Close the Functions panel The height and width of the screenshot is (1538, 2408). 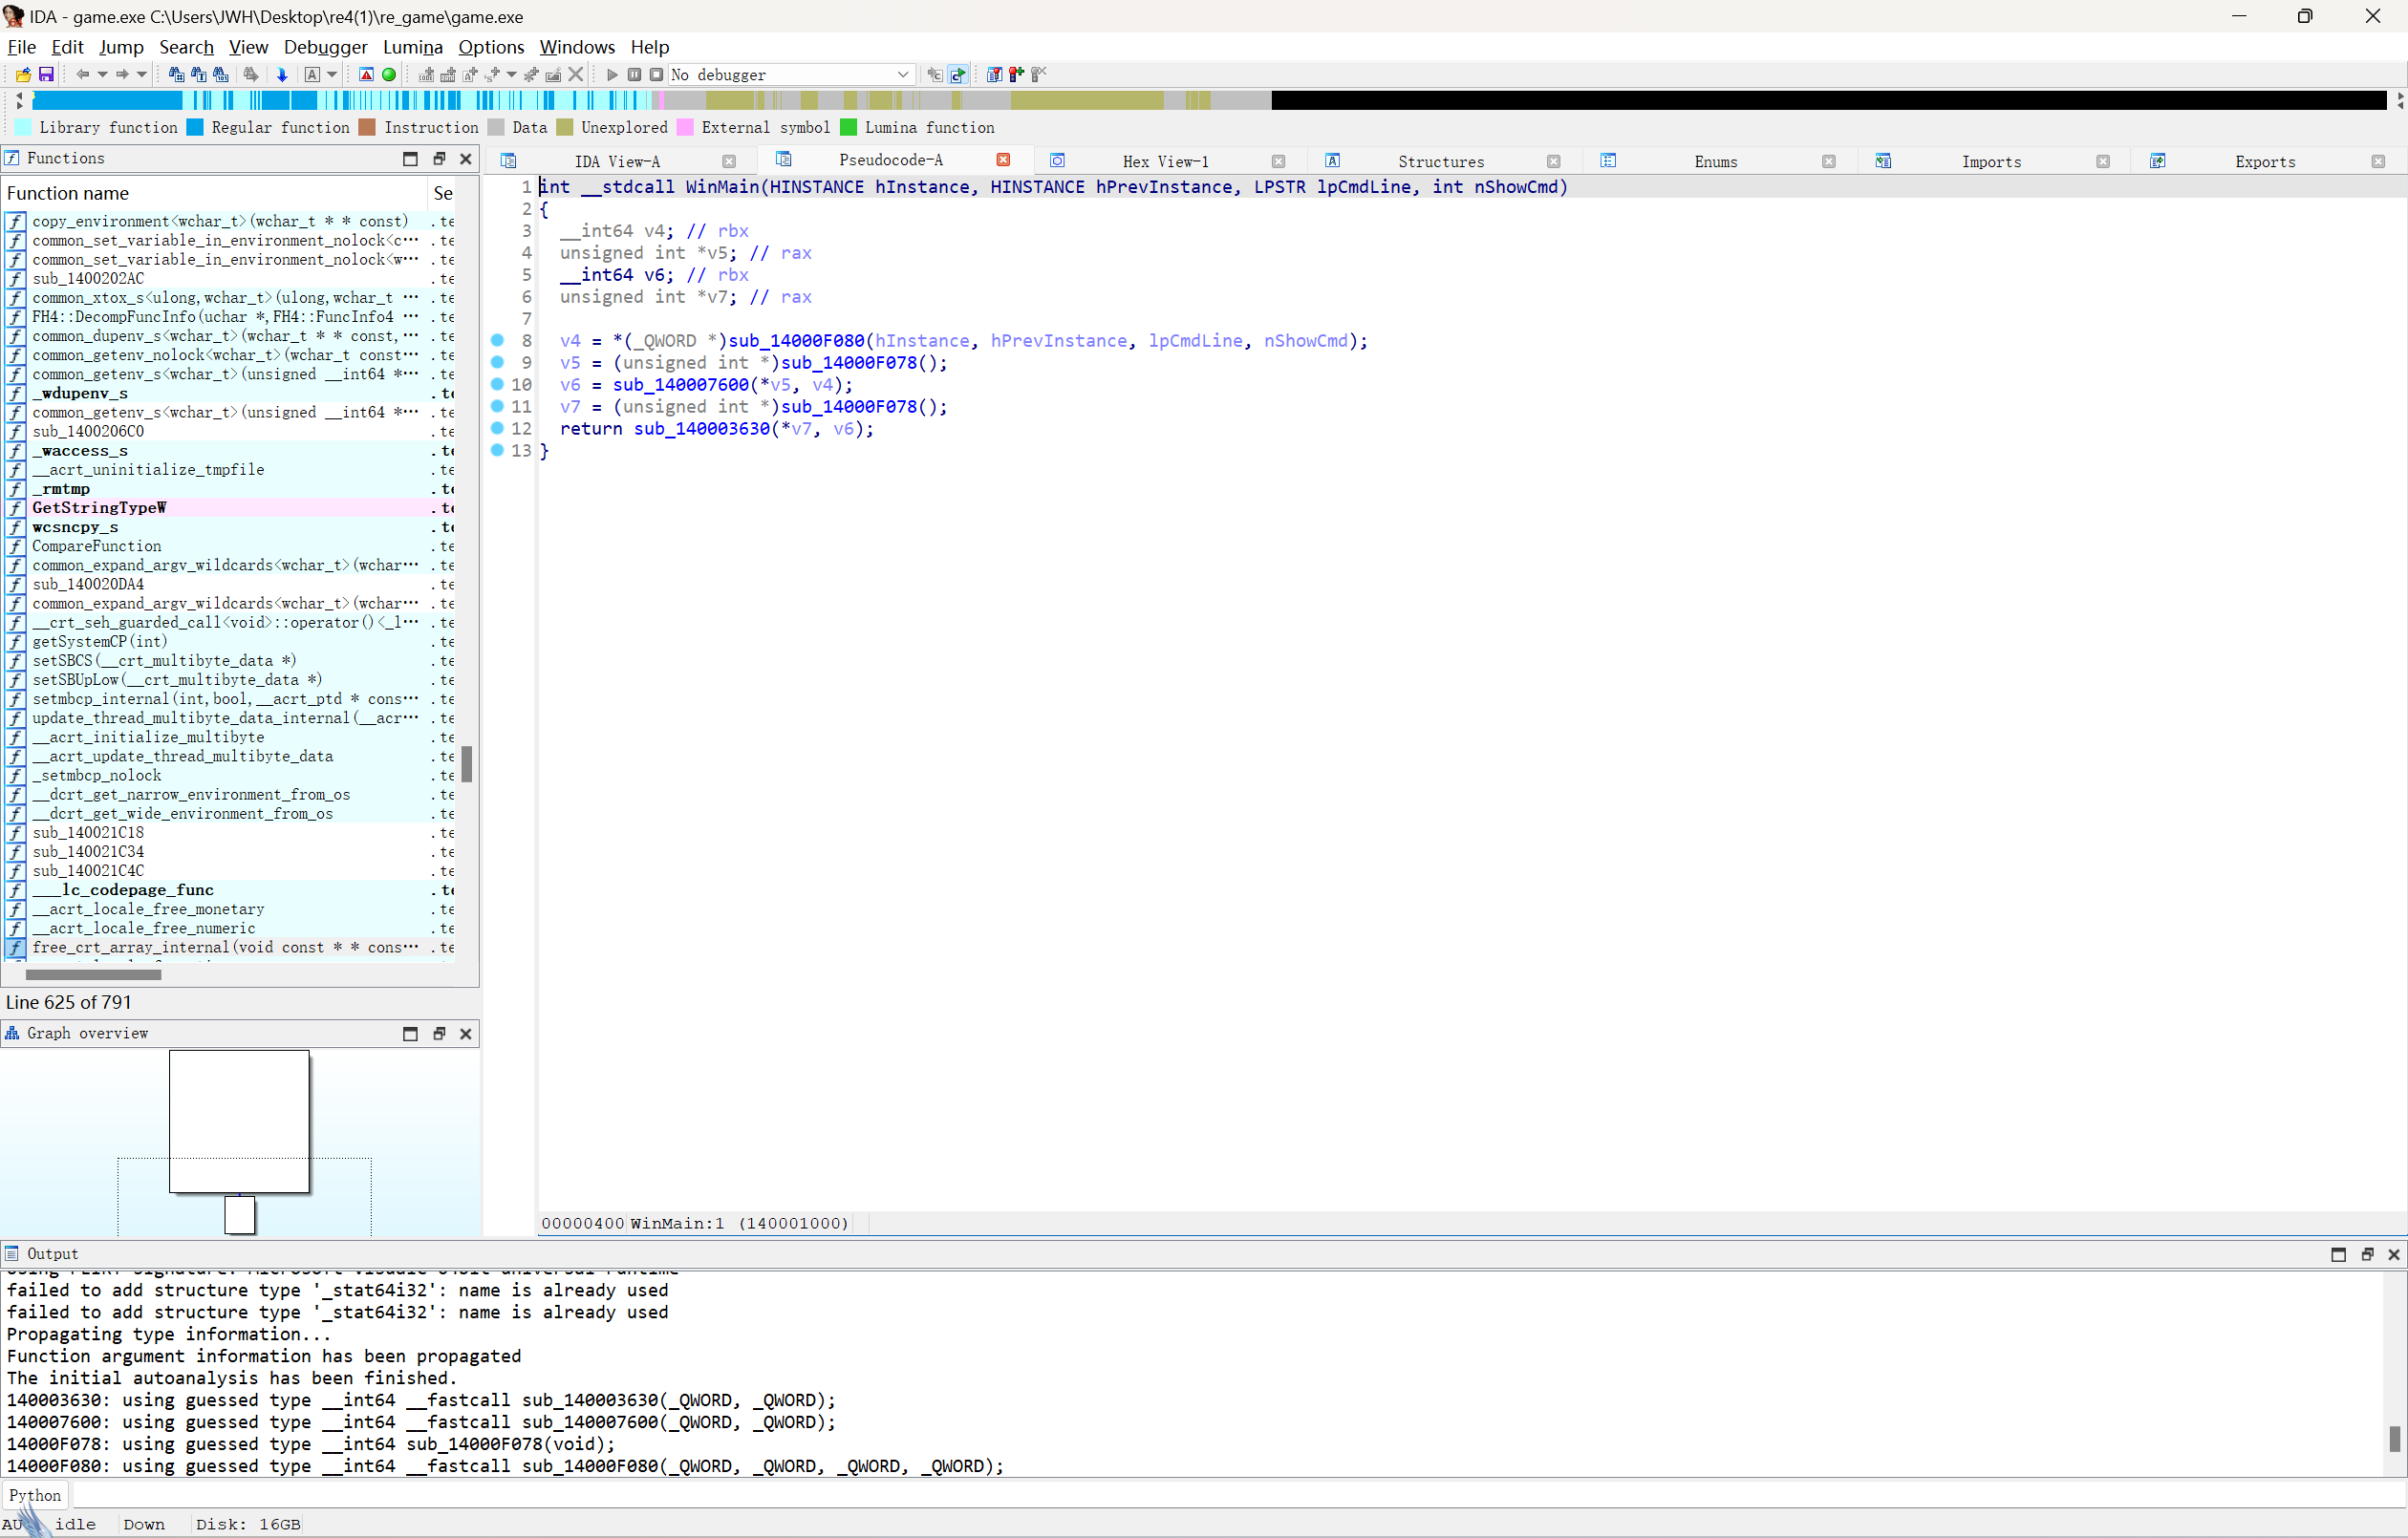tap(465, 158)
